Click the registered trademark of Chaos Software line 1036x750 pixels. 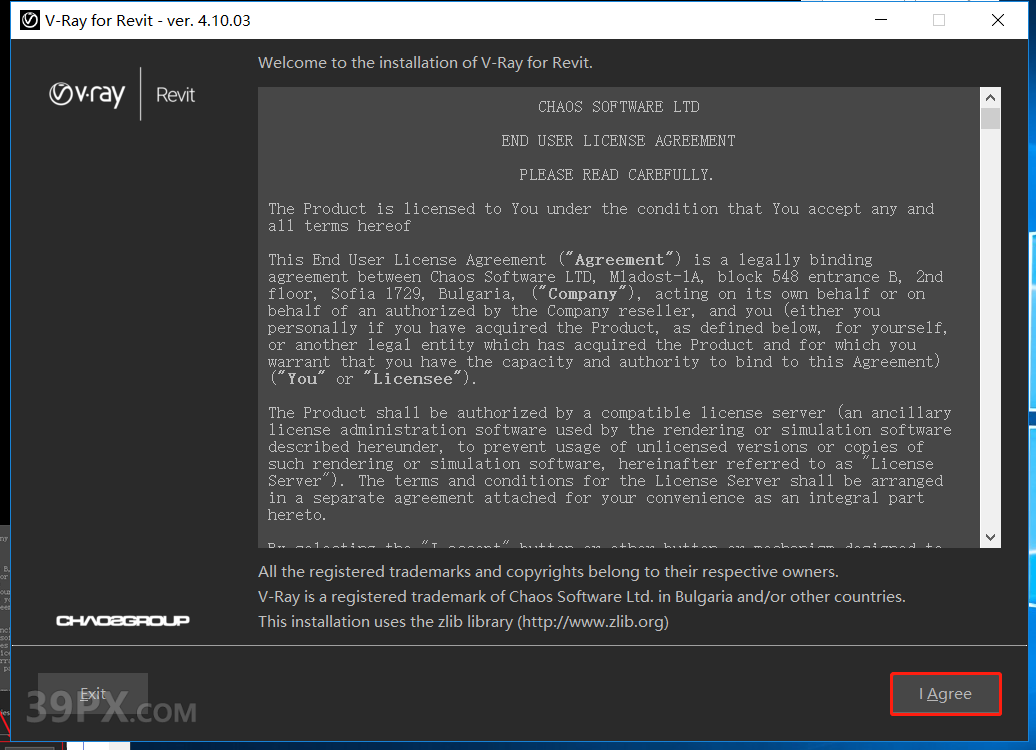(581, 597)
